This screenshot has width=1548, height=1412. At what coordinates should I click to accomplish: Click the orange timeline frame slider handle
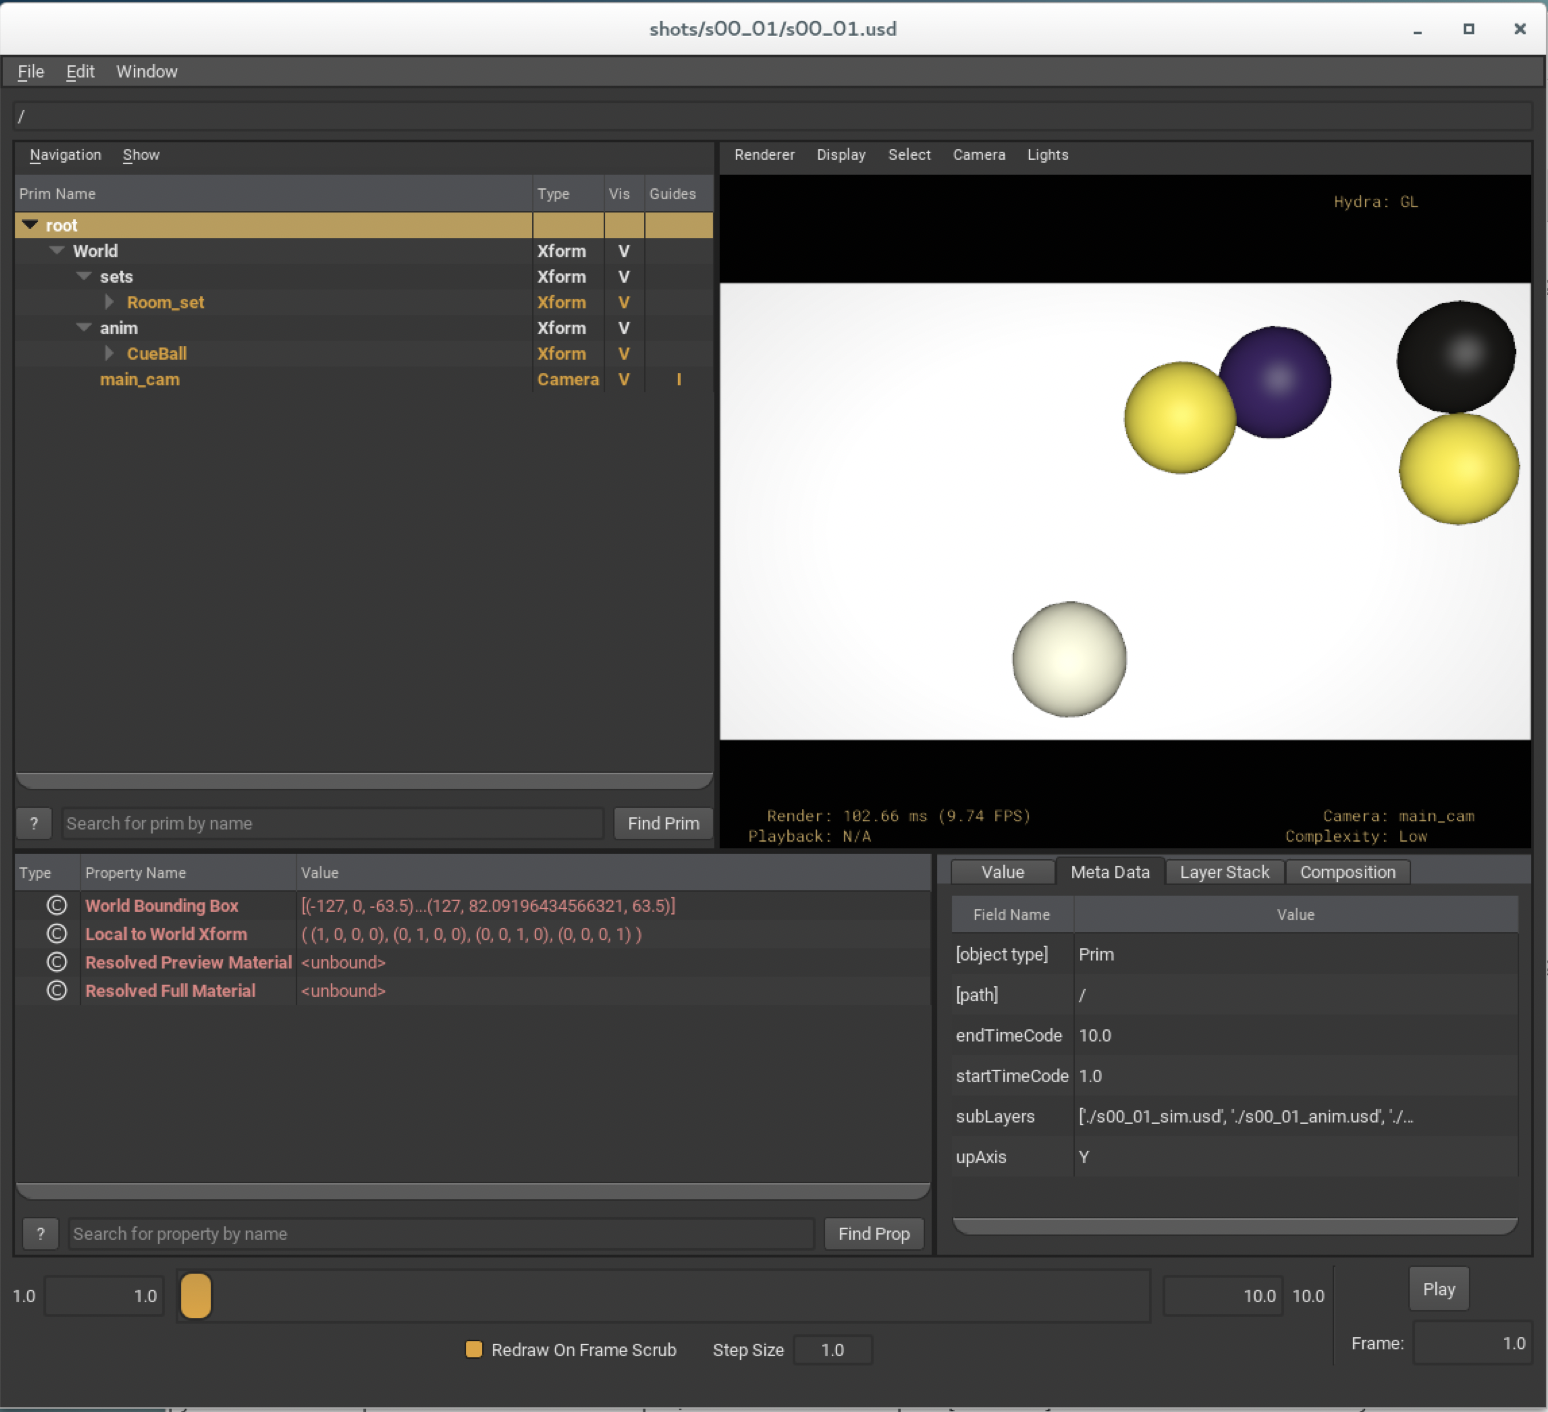[x=196, y=1296]
